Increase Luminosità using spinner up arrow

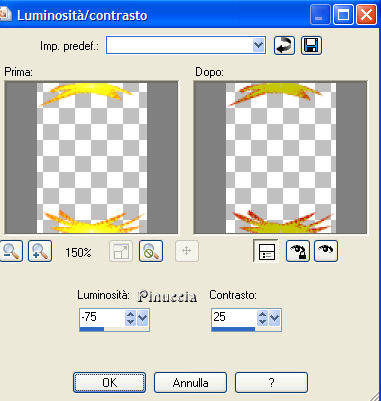point(130,314)
